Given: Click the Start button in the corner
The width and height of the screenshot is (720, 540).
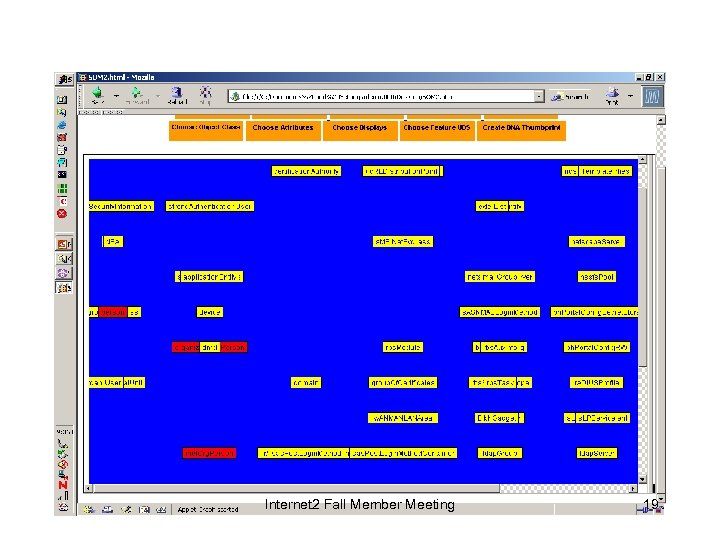Looking at the screenshot, I should point(64,79).
